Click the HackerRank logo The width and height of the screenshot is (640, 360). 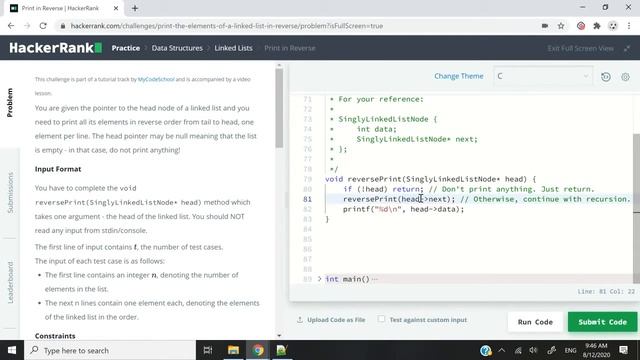pyautogui.click(x=56, y=48)
